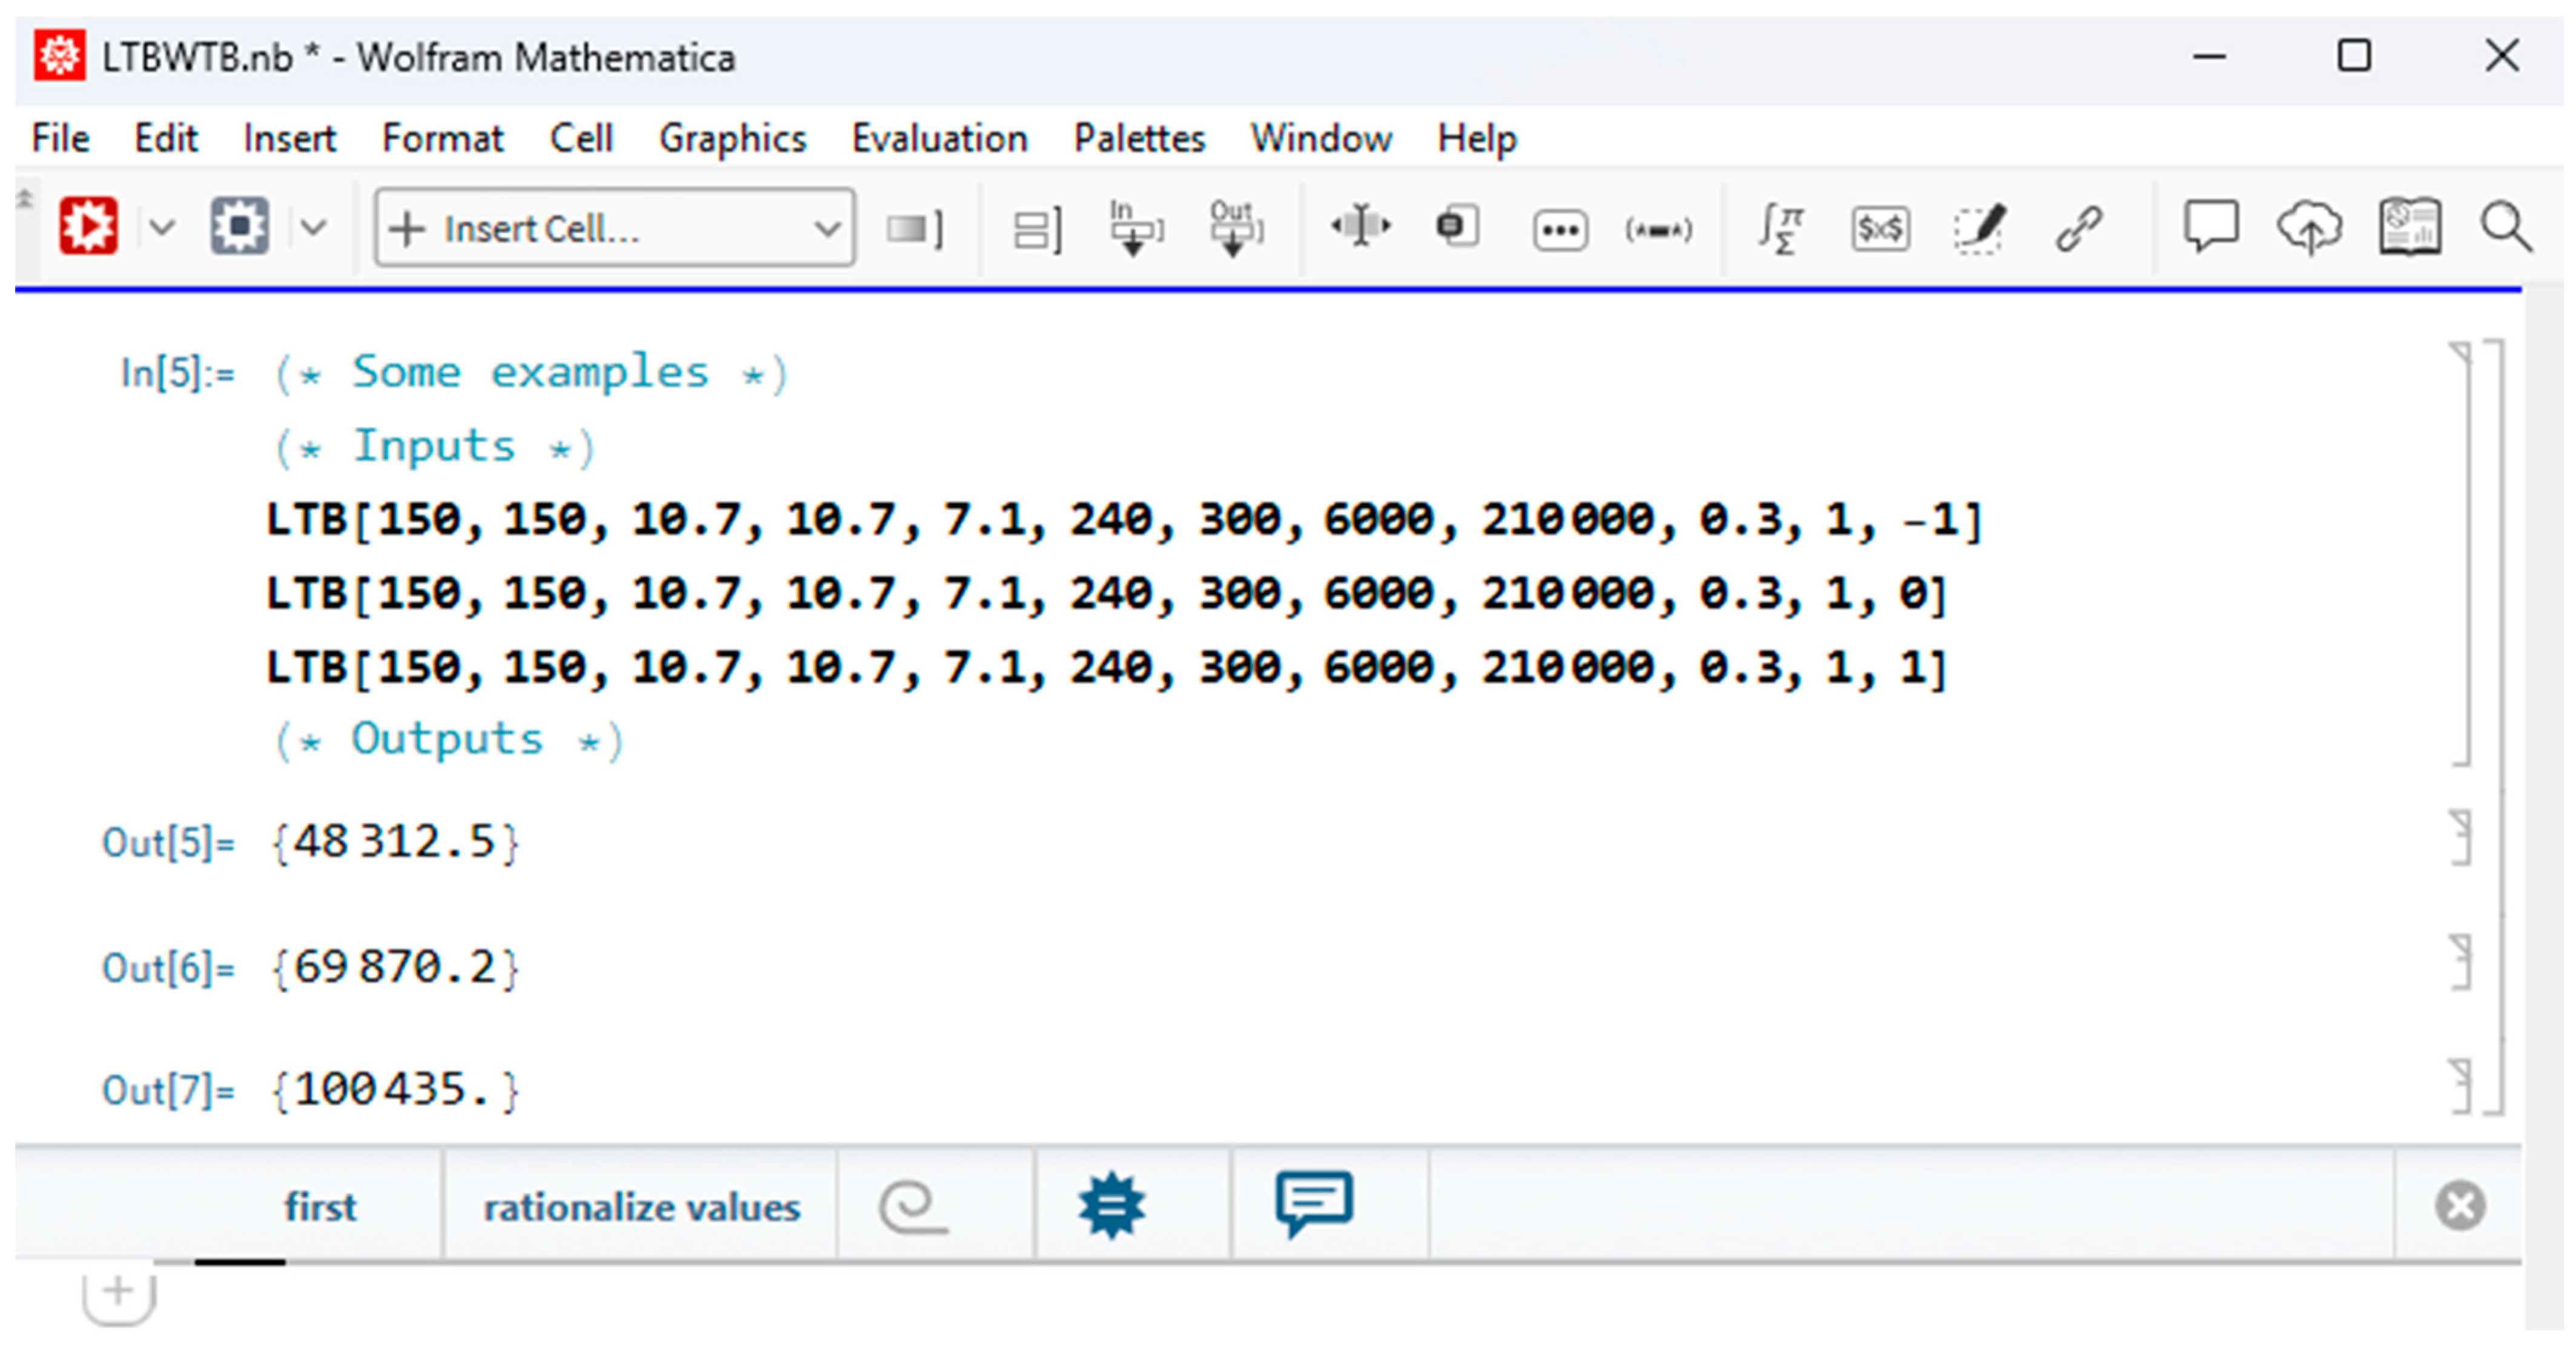
Task: Open the Cell menu
Action: [581, 138]
